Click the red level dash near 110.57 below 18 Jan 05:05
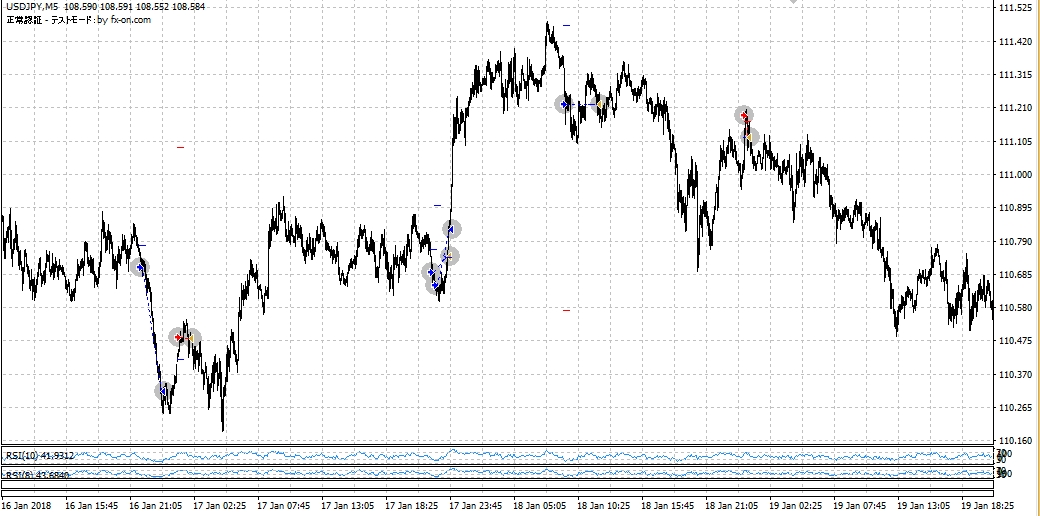This screenshot has width=1040, height=516. pyautogui.click(x=566, y=310)
